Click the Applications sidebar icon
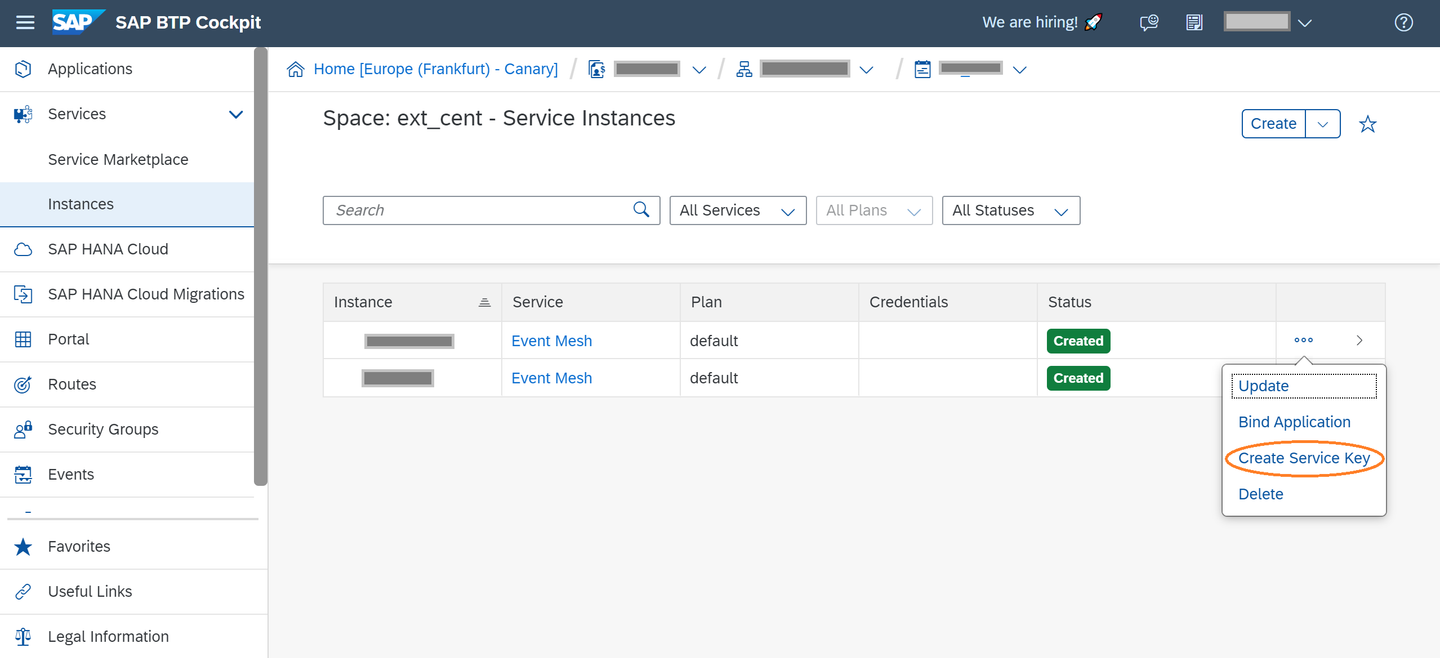Image resolution: width=1440 pixels, height=658 pixels. (23, 69)
